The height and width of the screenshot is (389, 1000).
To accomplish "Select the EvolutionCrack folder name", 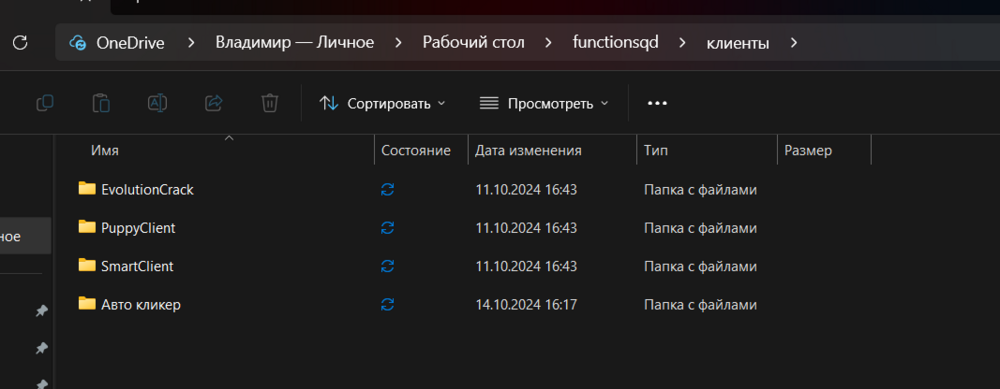I will pyautogui.click(x=147, y=189).
